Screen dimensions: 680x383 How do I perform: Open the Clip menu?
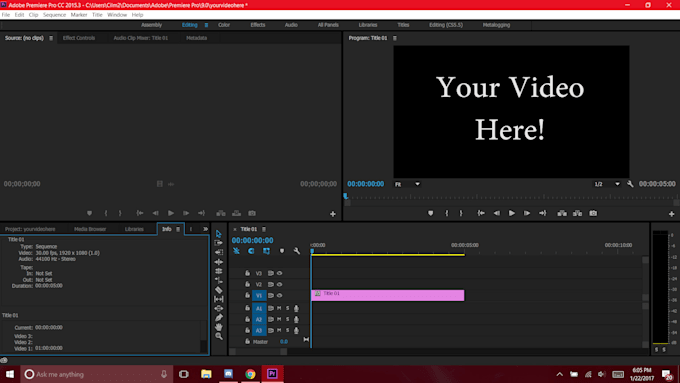tap(33, 15)
